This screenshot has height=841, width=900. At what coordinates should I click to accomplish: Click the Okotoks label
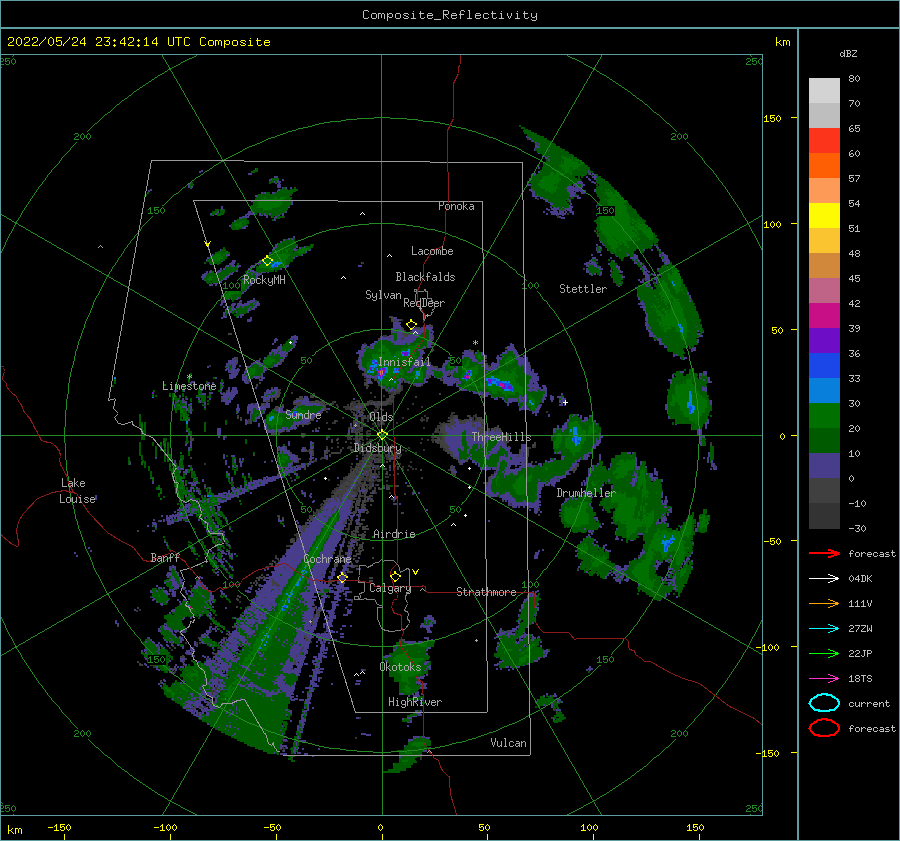point(400,666)
